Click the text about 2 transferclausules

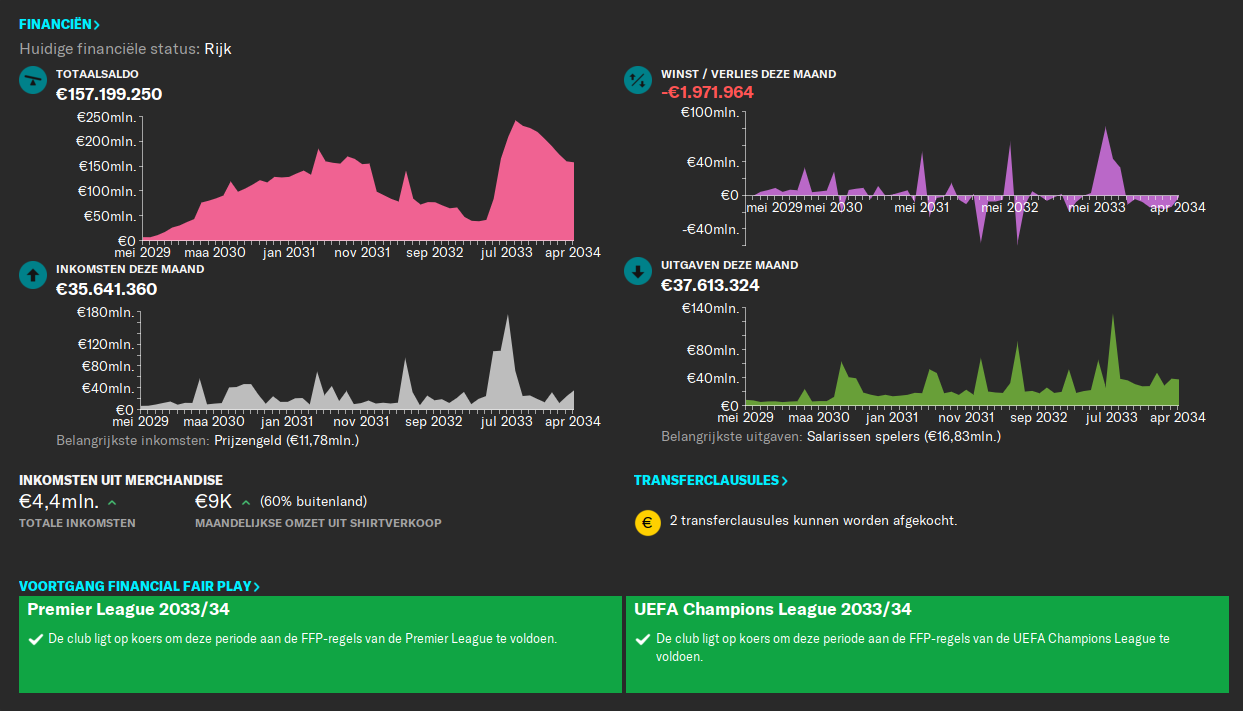click(813, 521)
